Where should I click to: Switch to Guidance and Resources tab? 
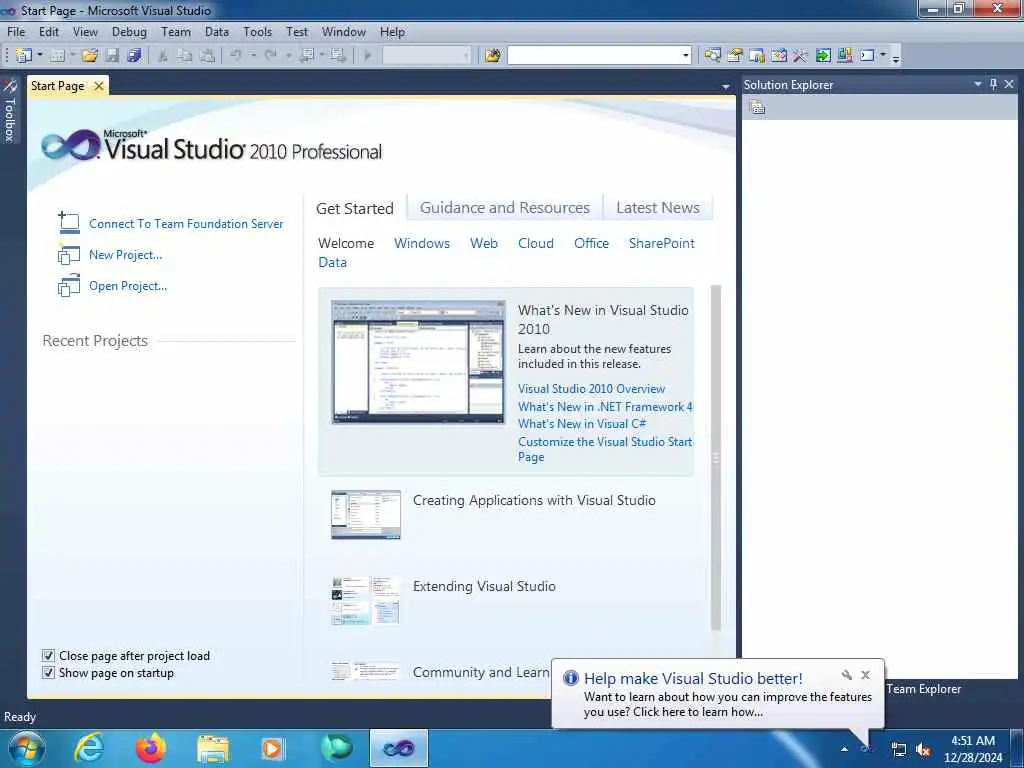(x=505, y=208)
